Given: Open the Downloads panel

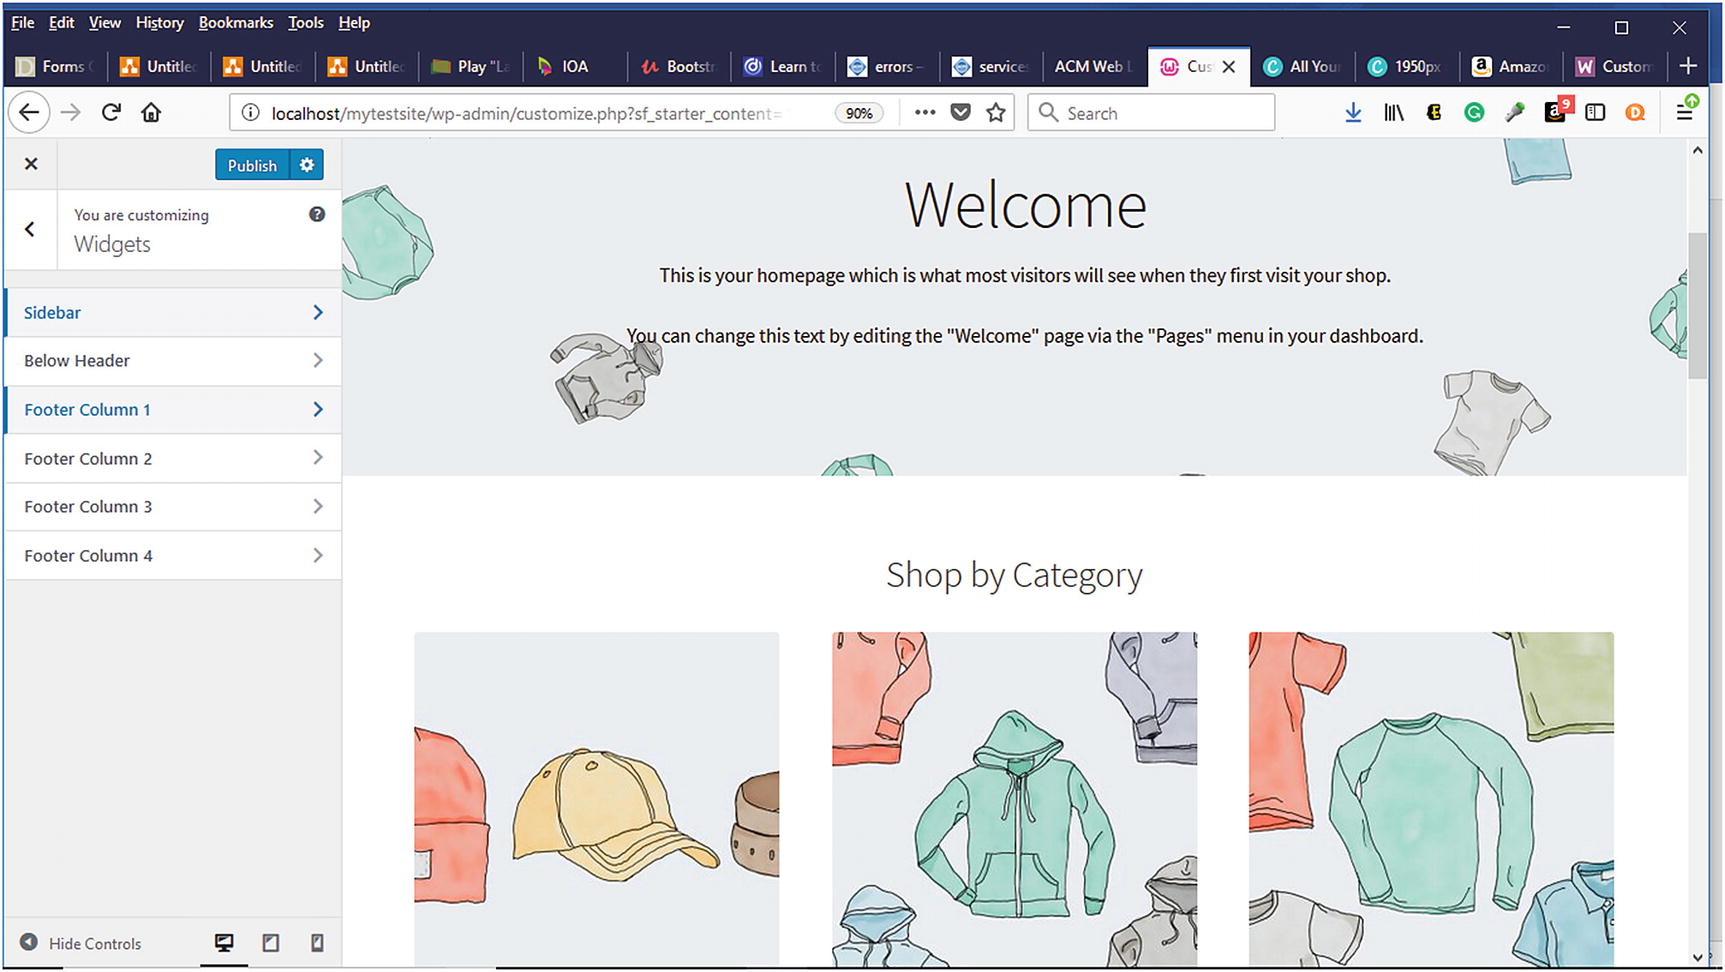Looking at the screenshot, I should coord(1353,113).
